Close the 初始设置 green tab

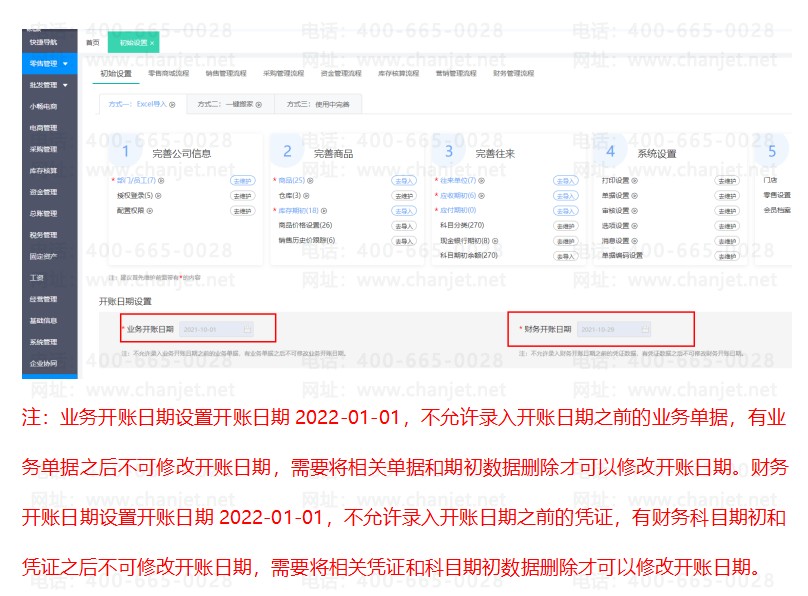point(152,43)
